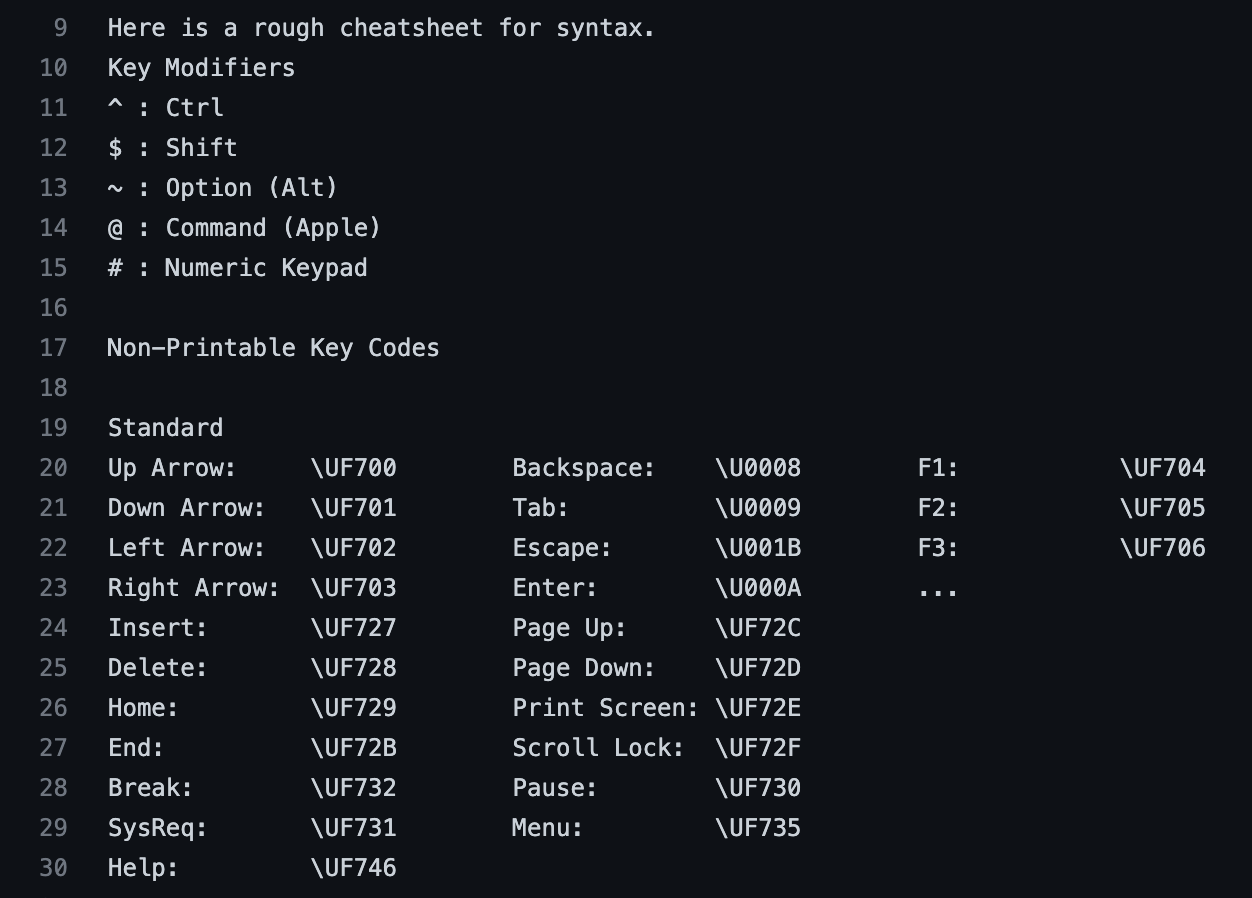1252x898 pixels.
Task: Click line number 25 in gutter
Action: (x=53, y=668)
